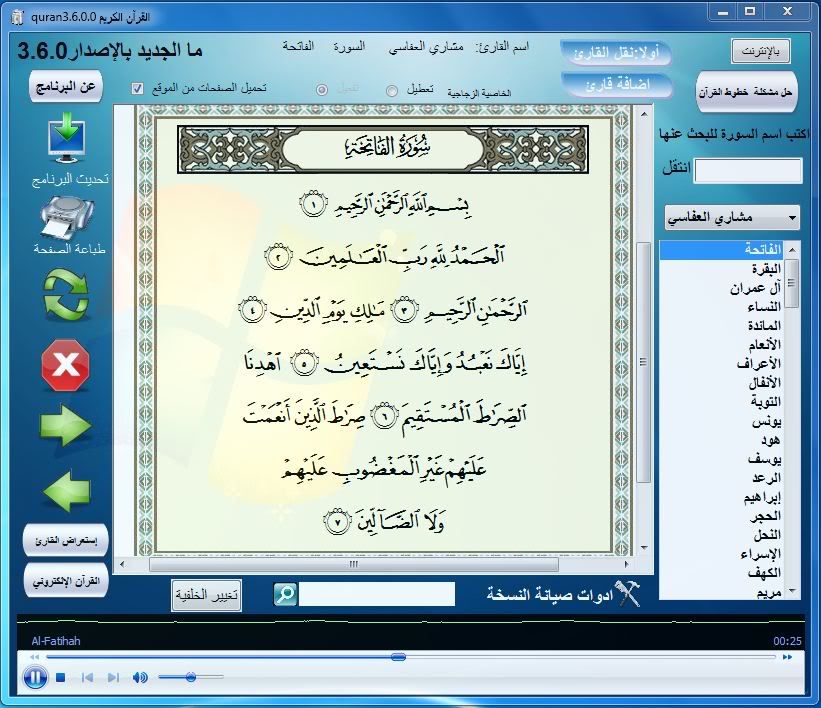Click the surah name search input field
The width and height of the screenshot is (821, 708).
(x=748, y=171)
